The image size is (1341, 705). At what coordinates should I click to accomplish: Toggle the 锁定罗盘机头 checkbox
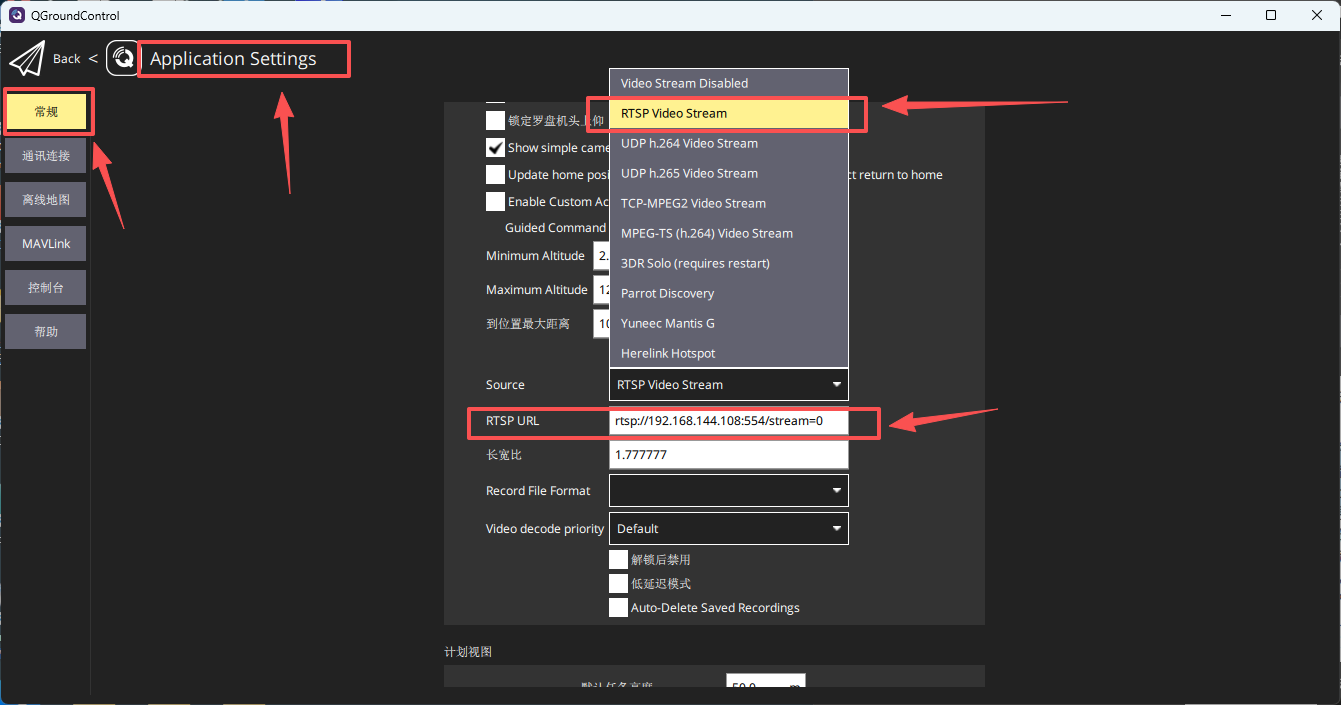pos(495,120)
